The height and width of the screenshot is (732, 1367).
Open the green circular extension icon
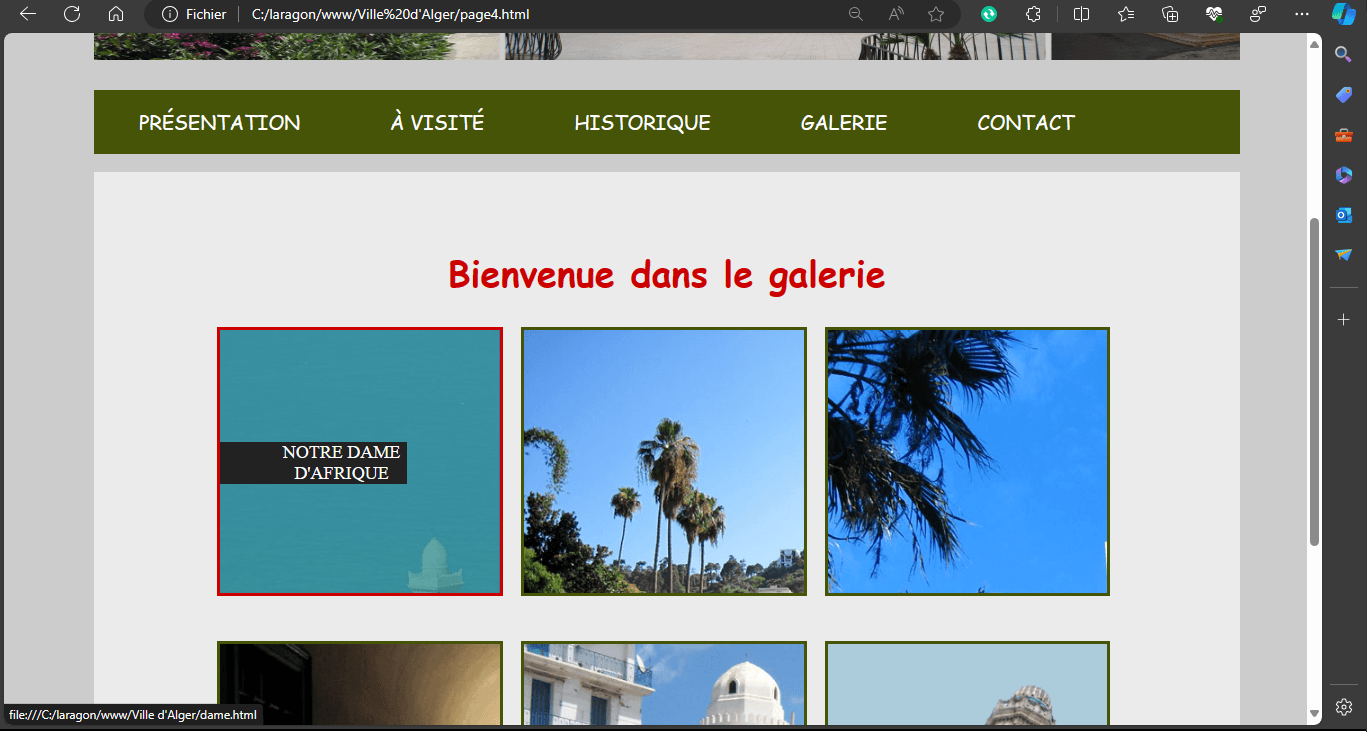click(x=989, y=14)
